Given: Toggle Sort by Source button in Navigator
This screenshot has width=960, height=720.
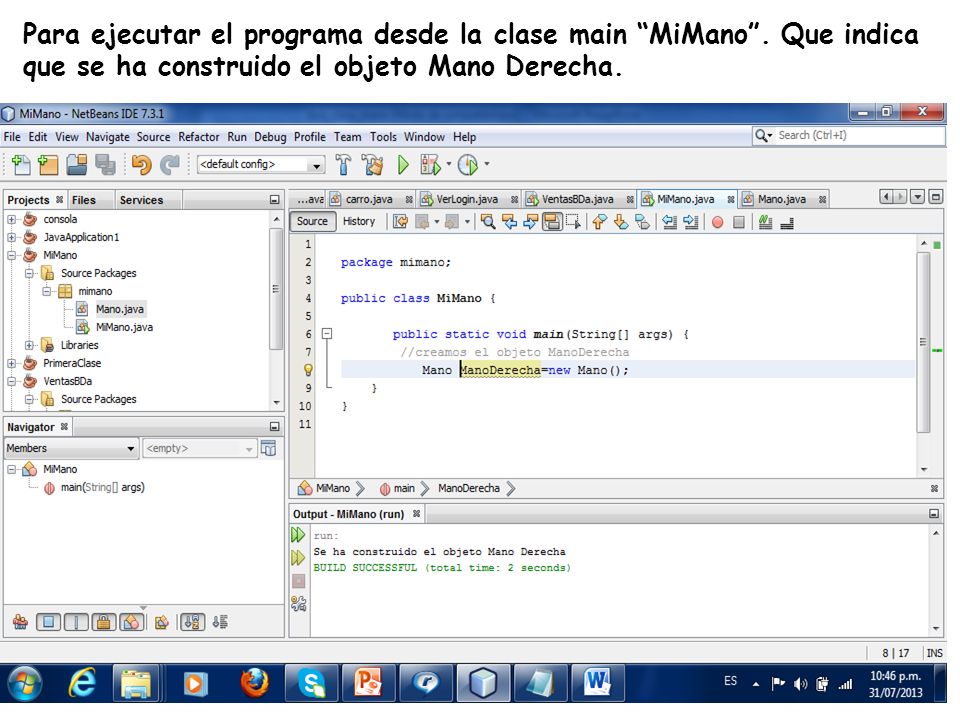Looking at the screenshot, I should [220, 623].
